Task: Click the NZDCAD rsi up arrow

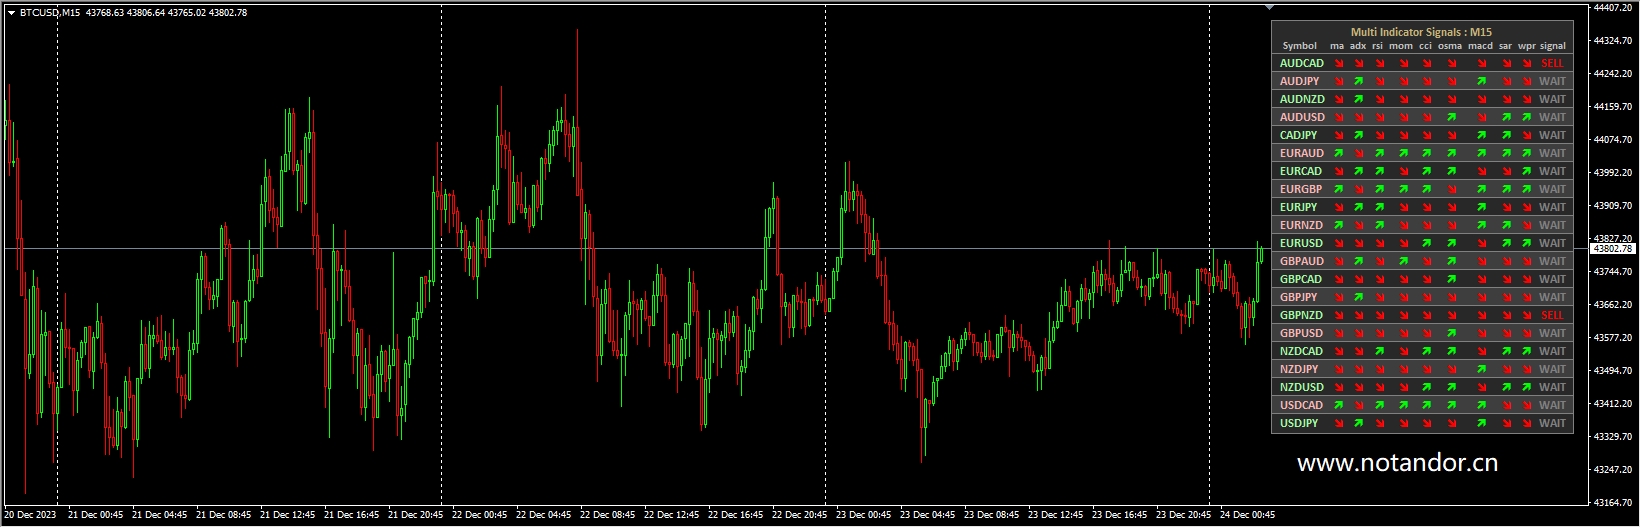Action: (x=1379, y=351)
